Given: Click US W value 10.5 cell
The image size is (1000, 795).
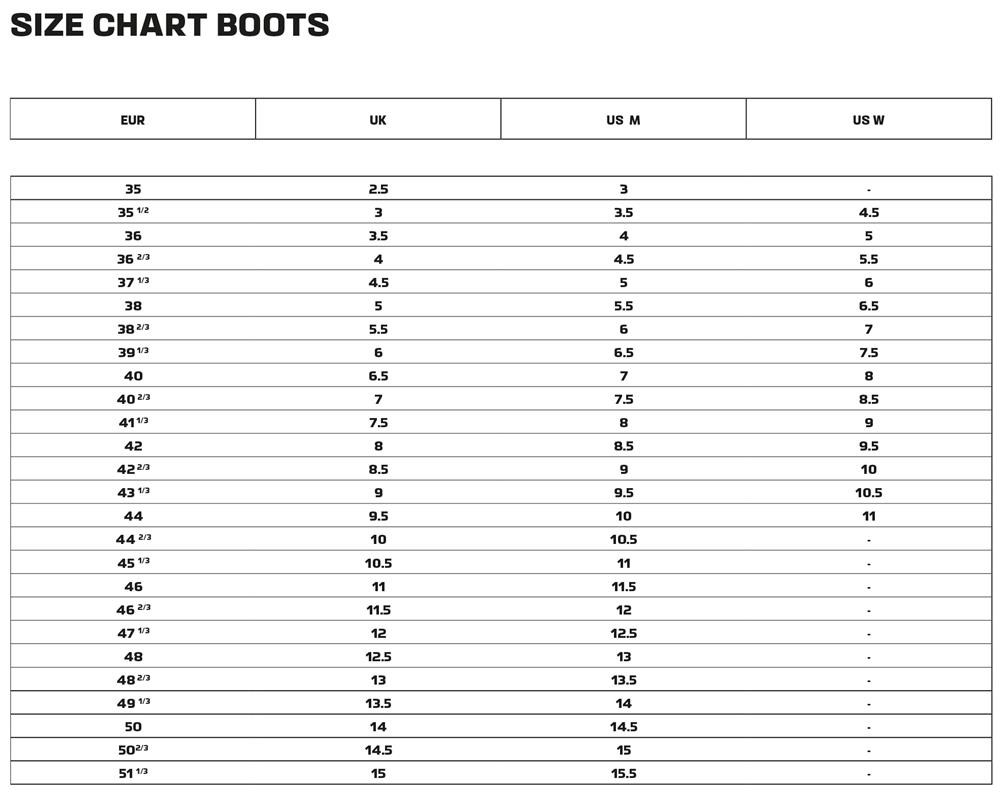Looking at the screenshot, I should (868, 493).
